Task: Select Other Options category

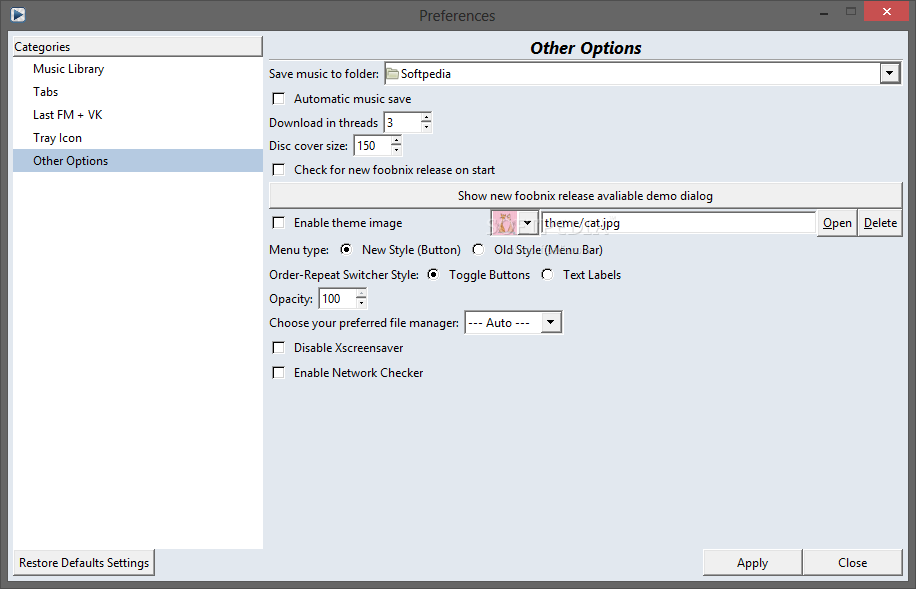Action: (x=138, y=161)
